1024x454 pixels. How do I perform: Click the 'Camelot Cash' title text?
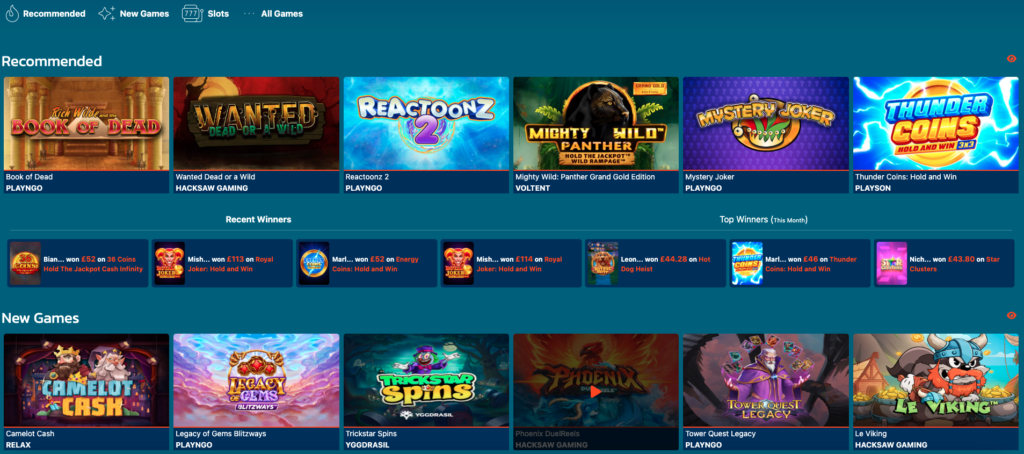coord(30,433)
